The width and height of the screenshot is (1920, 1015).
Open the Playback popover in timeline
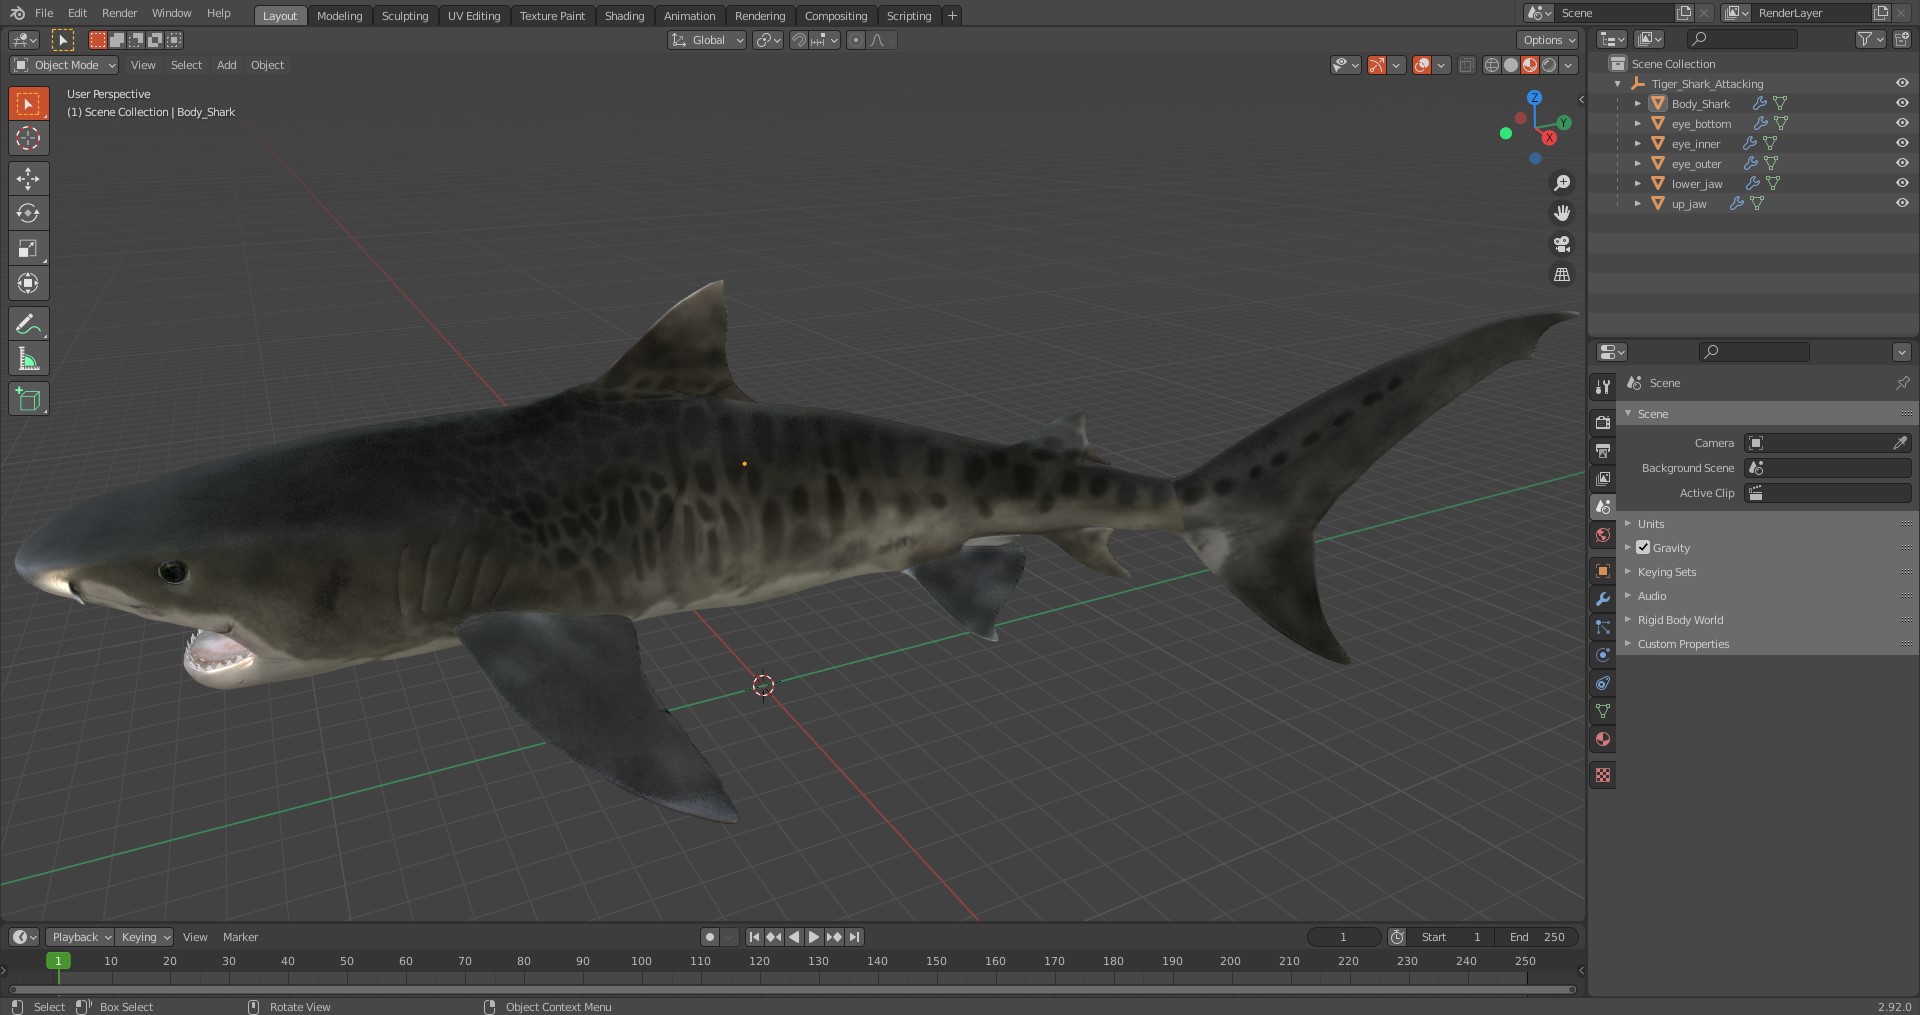80,937
